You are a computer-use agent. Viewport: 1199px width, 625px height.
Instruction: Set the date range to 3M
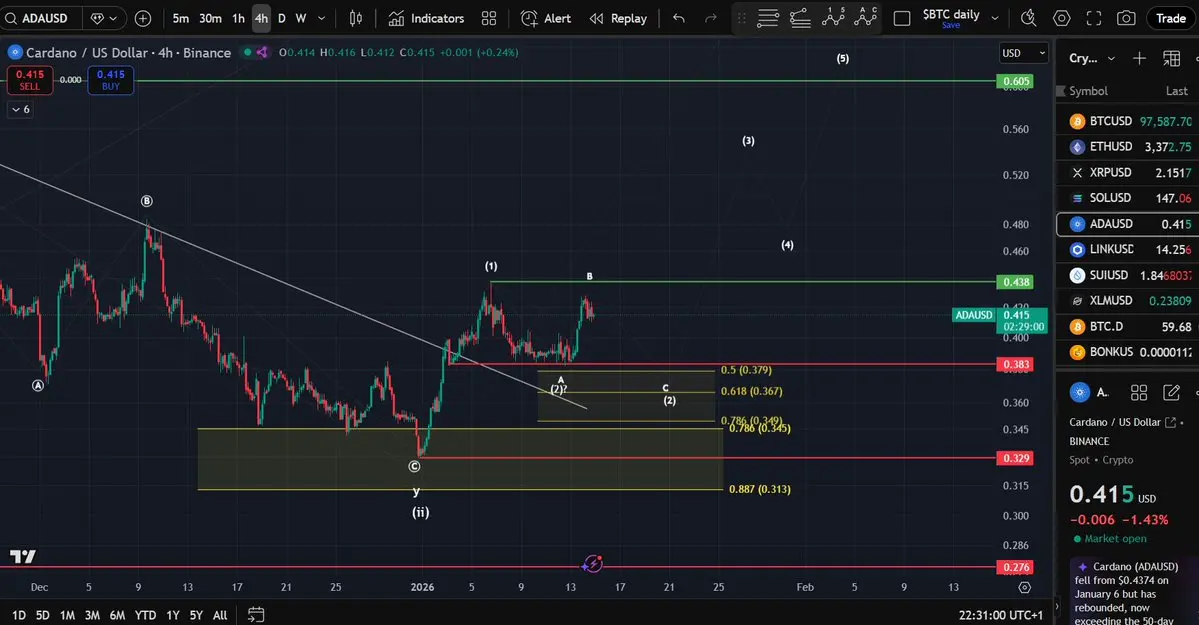coord(92,615)
